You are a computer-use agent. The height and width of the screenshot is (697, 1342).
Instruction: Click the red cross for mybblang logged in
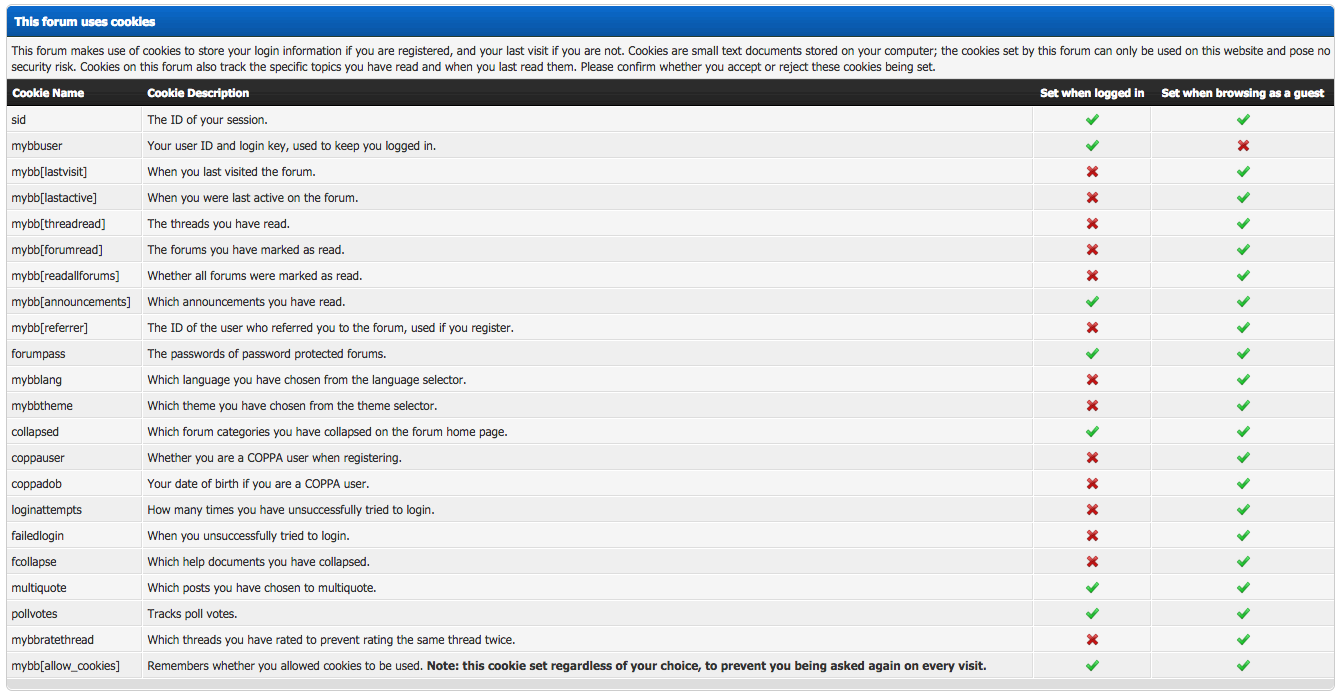(1092, 380)
